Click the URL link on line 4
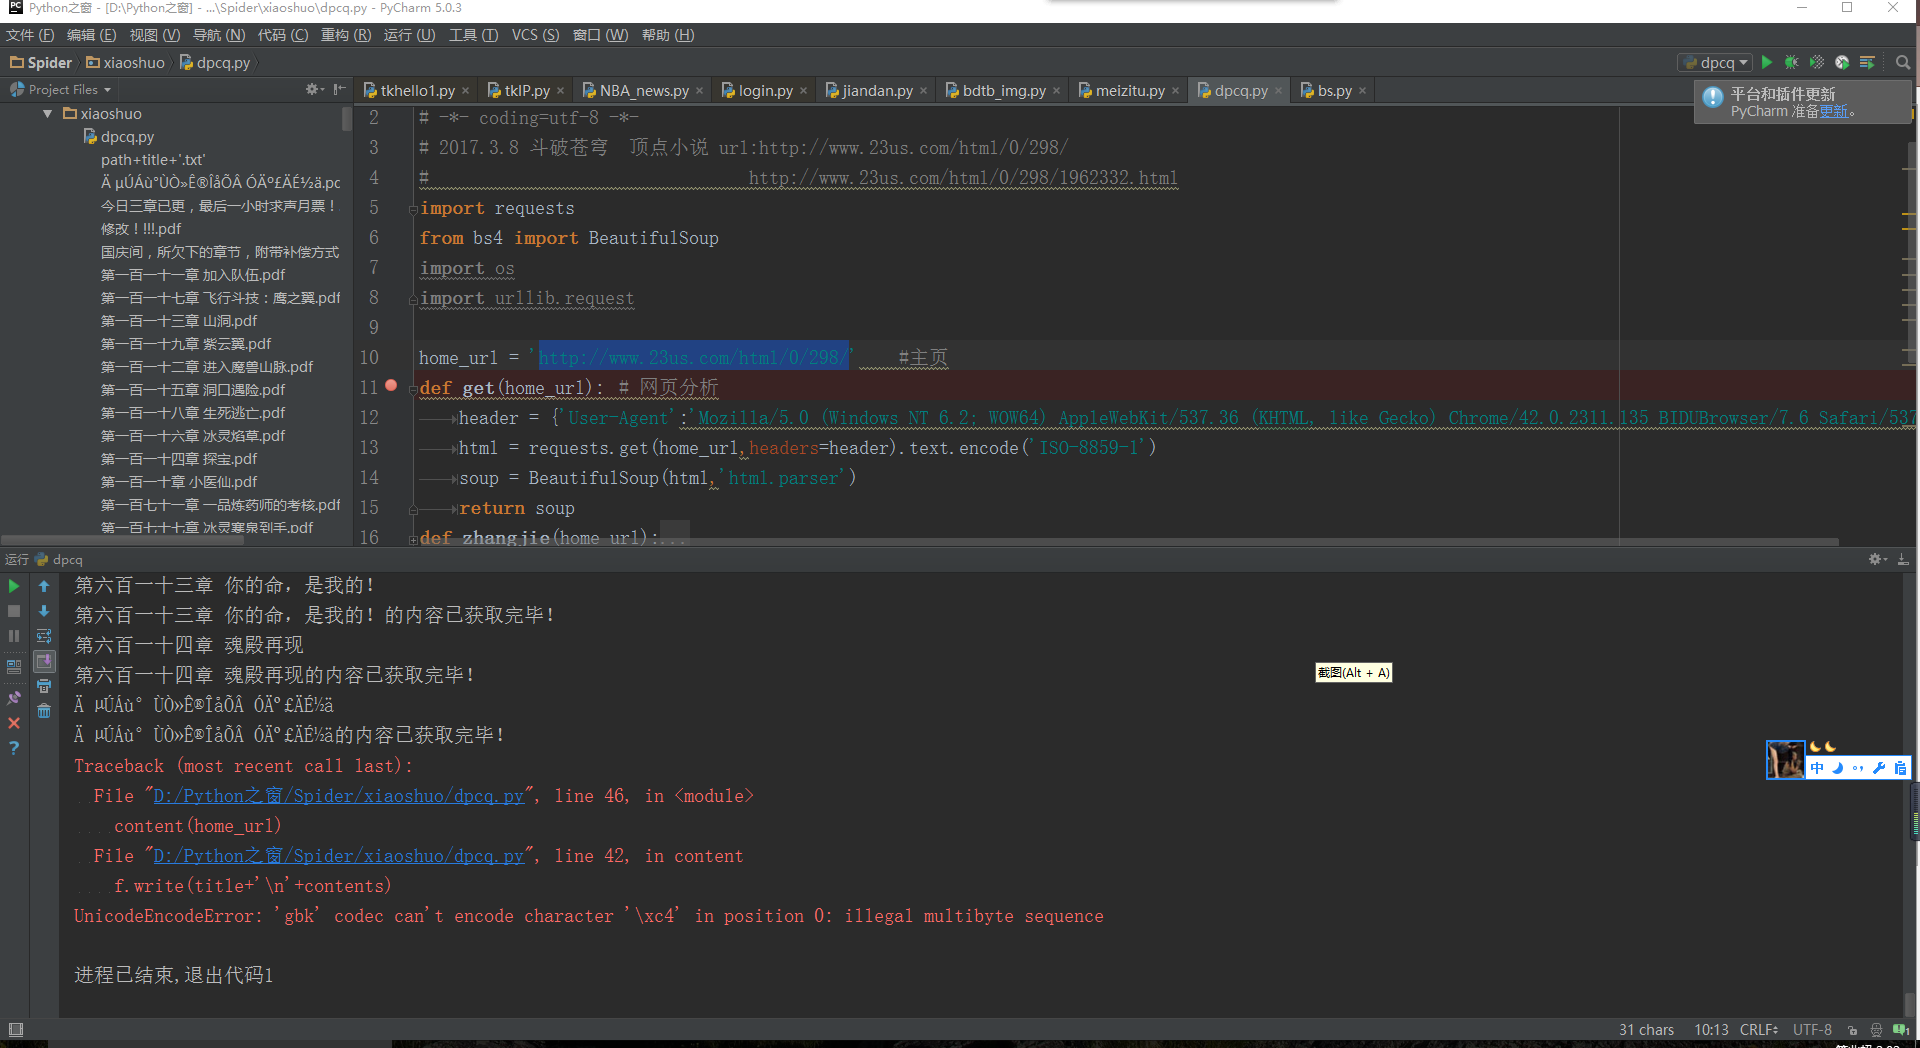The image size is (1920, 1048). click(963, 178)
